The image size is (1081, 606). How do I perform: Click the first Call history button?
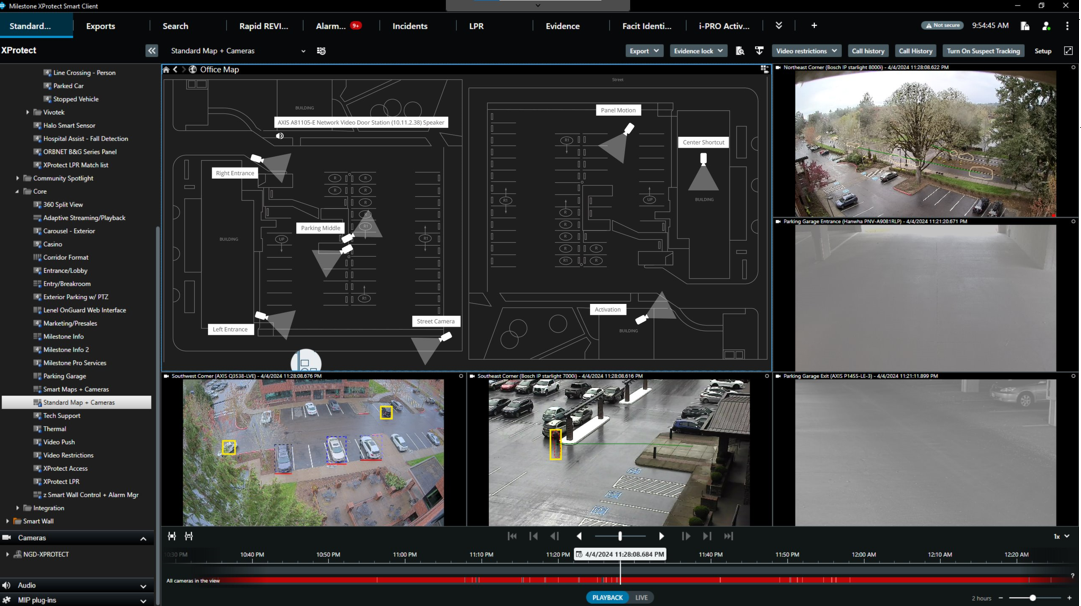[x=867, y=51]
